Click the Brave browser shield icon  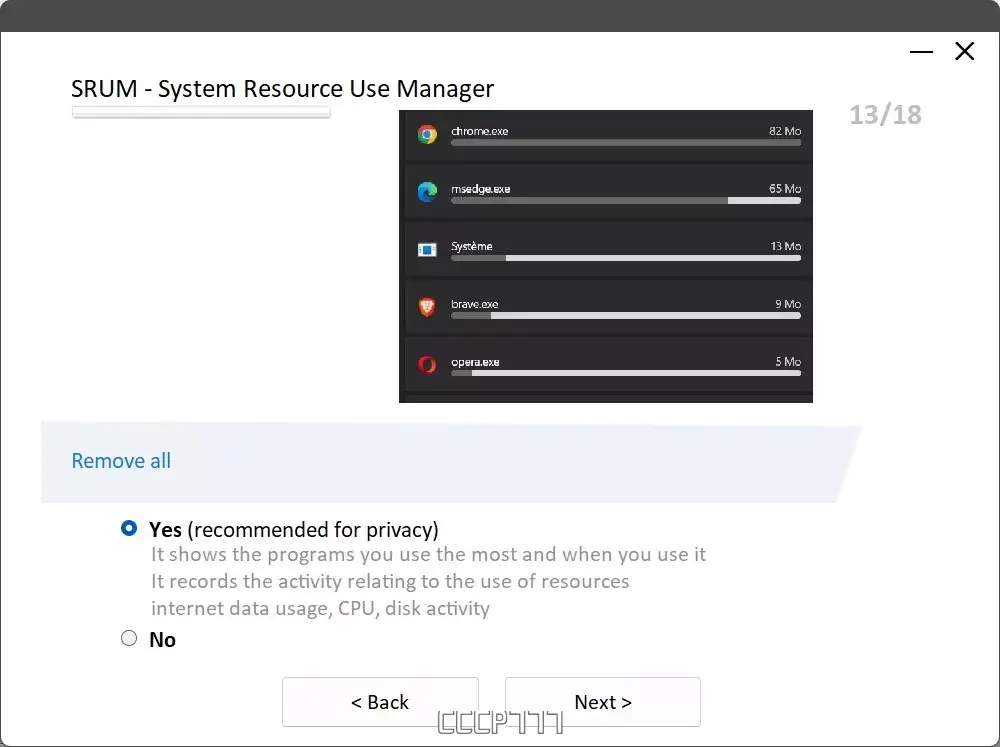(426, 305)
